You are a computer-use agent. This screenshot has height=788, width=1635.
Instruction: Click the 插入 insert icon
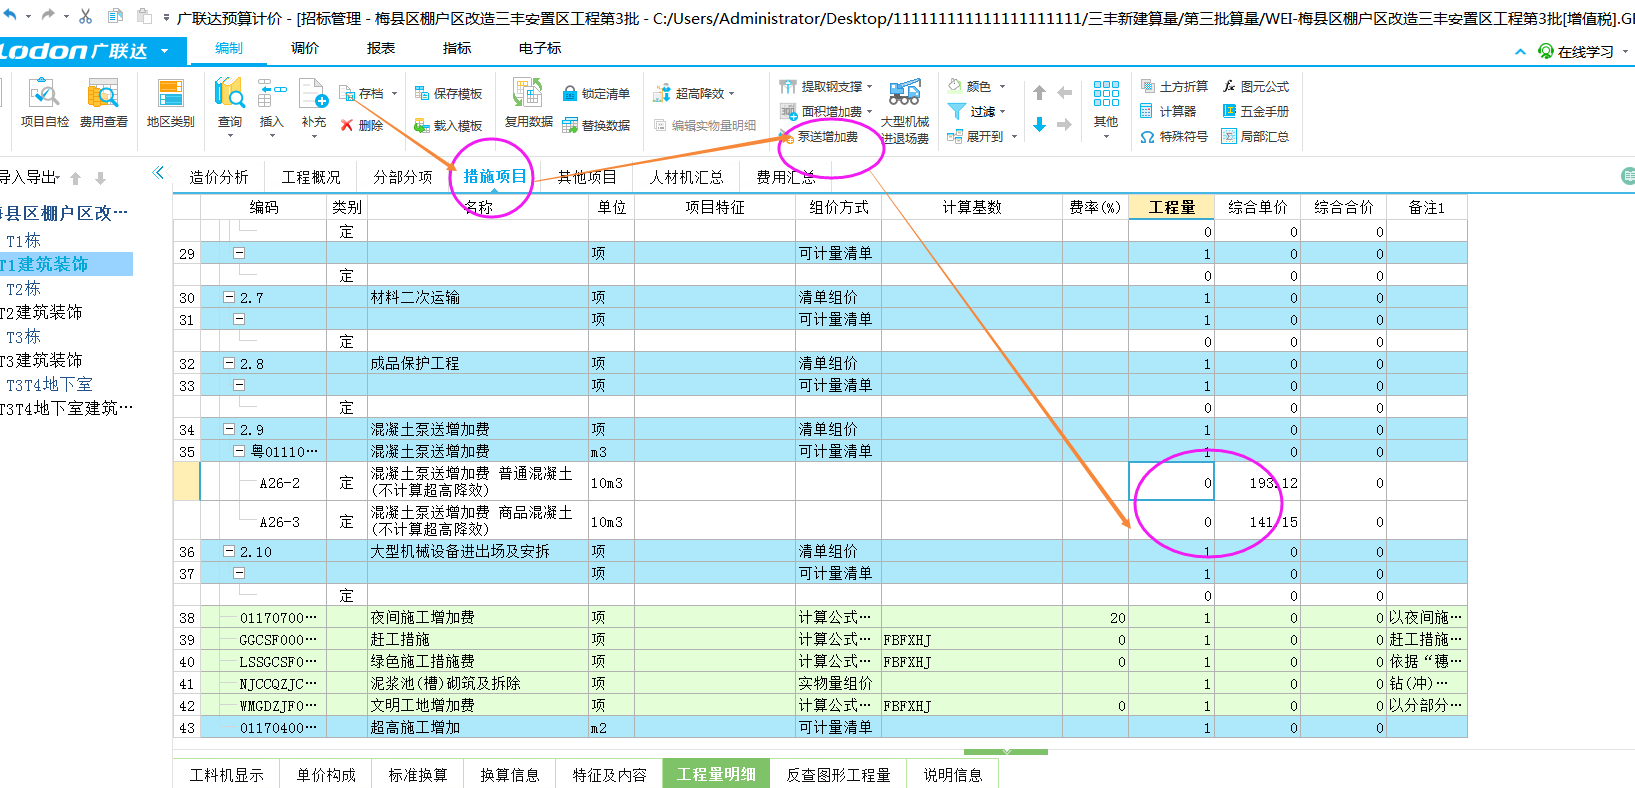(271, 93)
